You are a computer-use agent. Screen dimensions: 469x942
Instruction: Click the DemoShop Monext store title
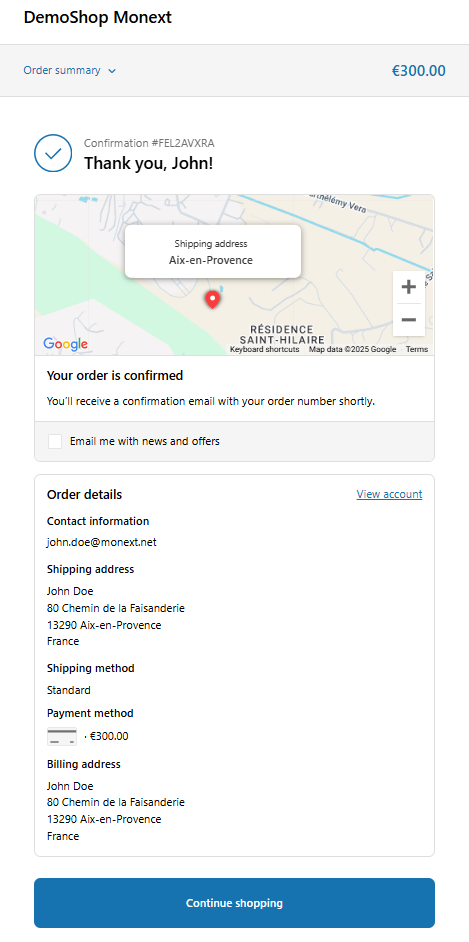[x=98, y=18]
